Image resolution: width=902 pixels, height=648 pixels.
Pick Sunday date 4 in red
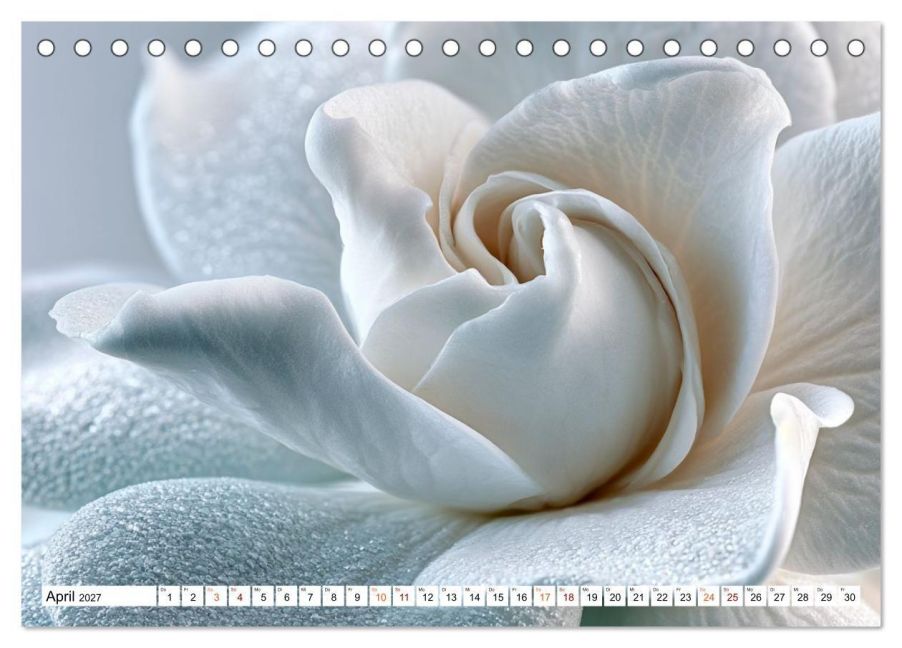tap(240, 596)
